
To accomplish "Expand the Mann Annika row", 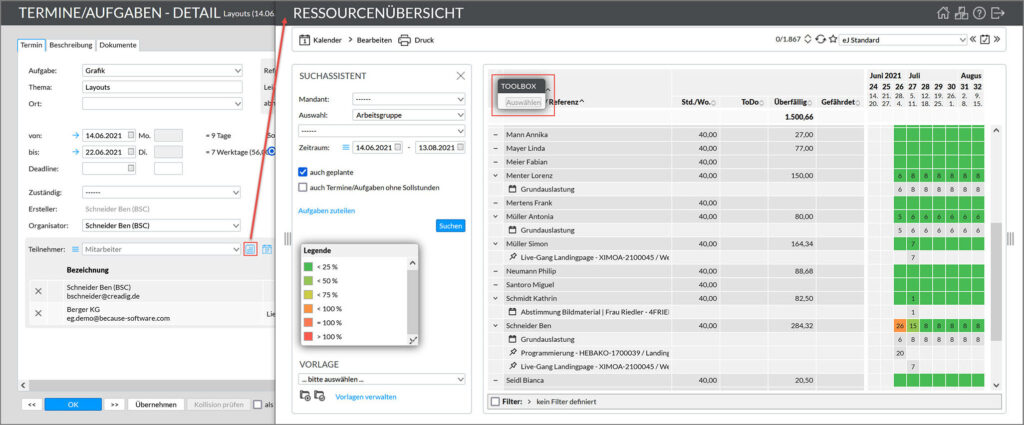I will click(x=496, y=134).
